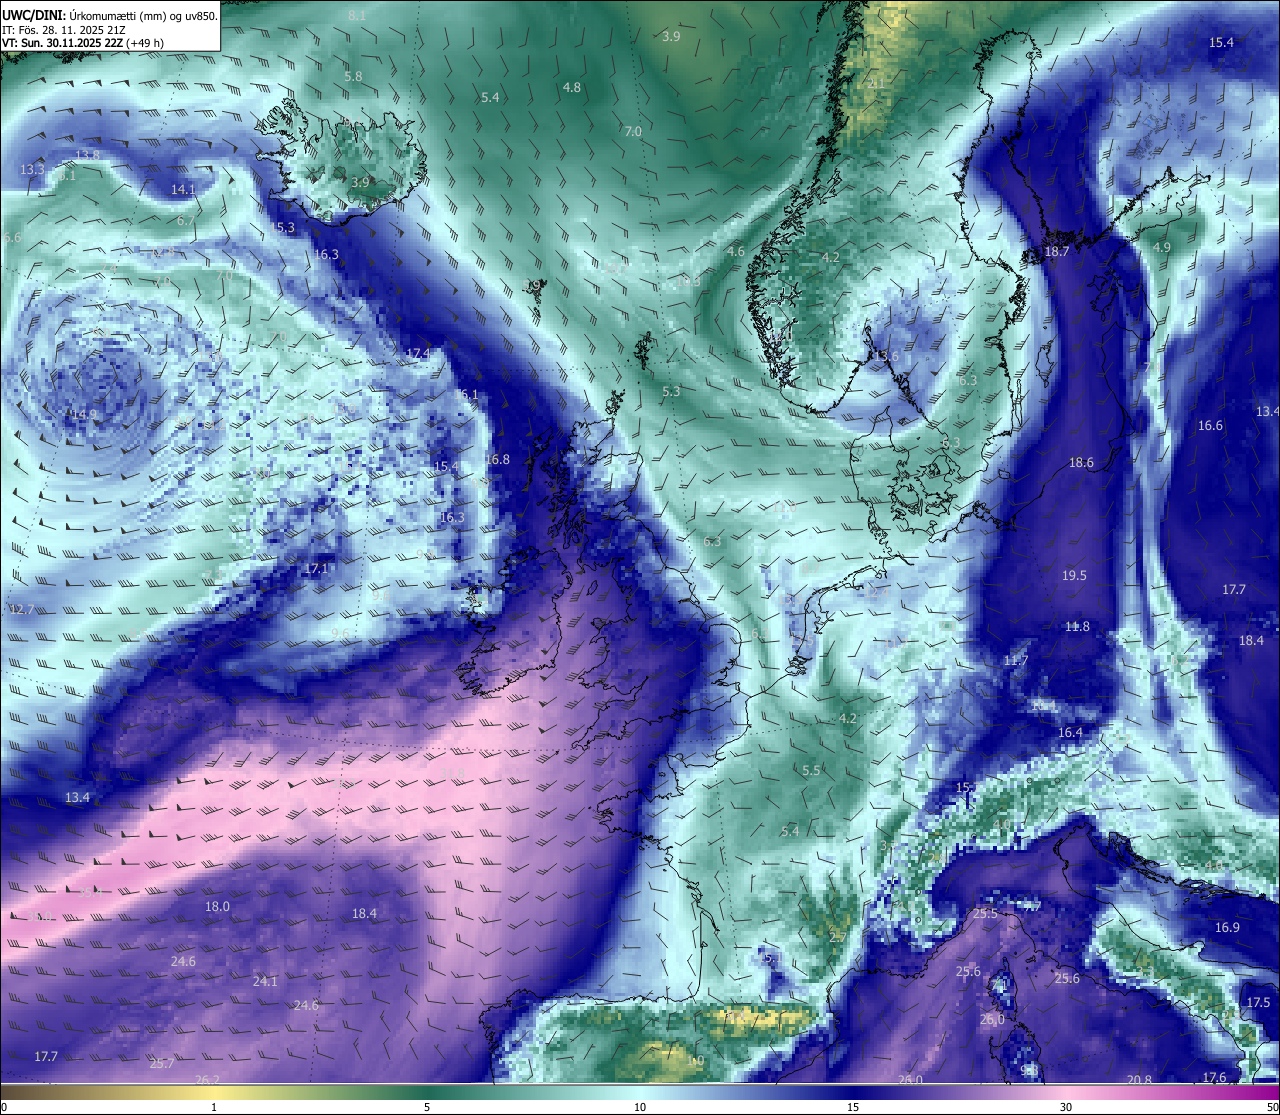Click the 17.6 value at the bottom-right
Screen dimensions: 1280x1115
coord(1214,1078)
